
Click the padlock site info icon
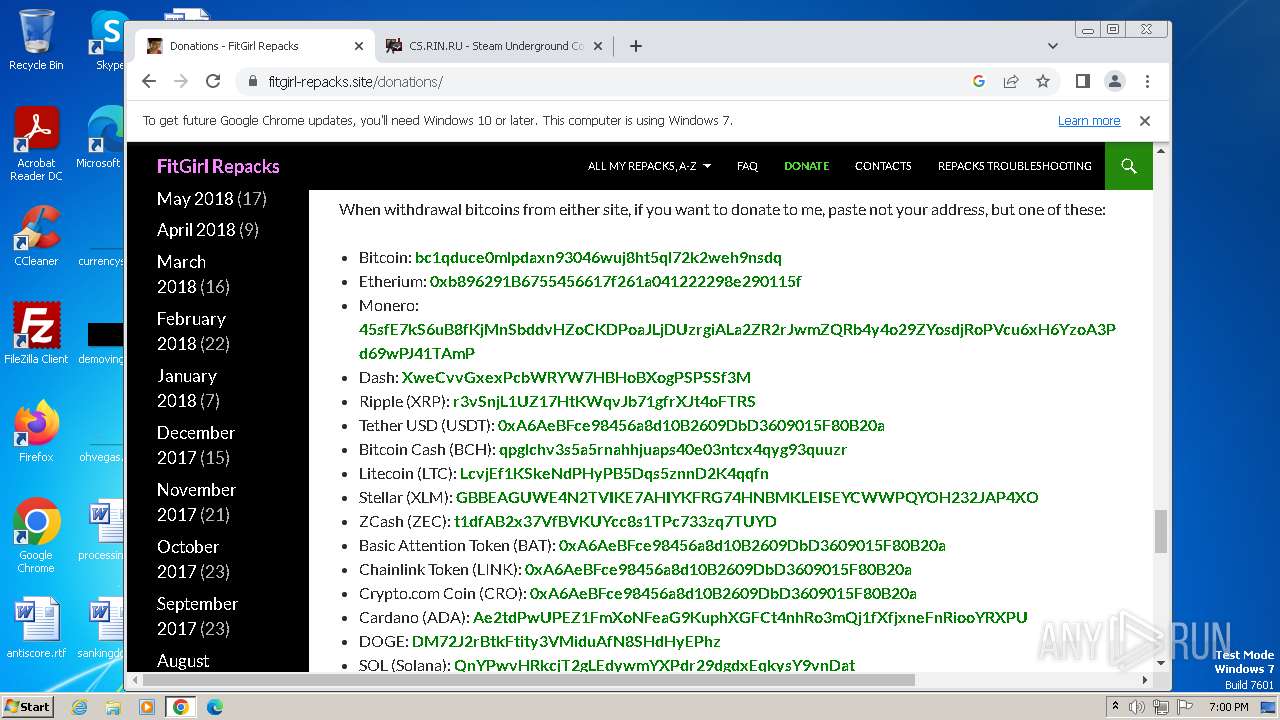(x=252, y=81)
